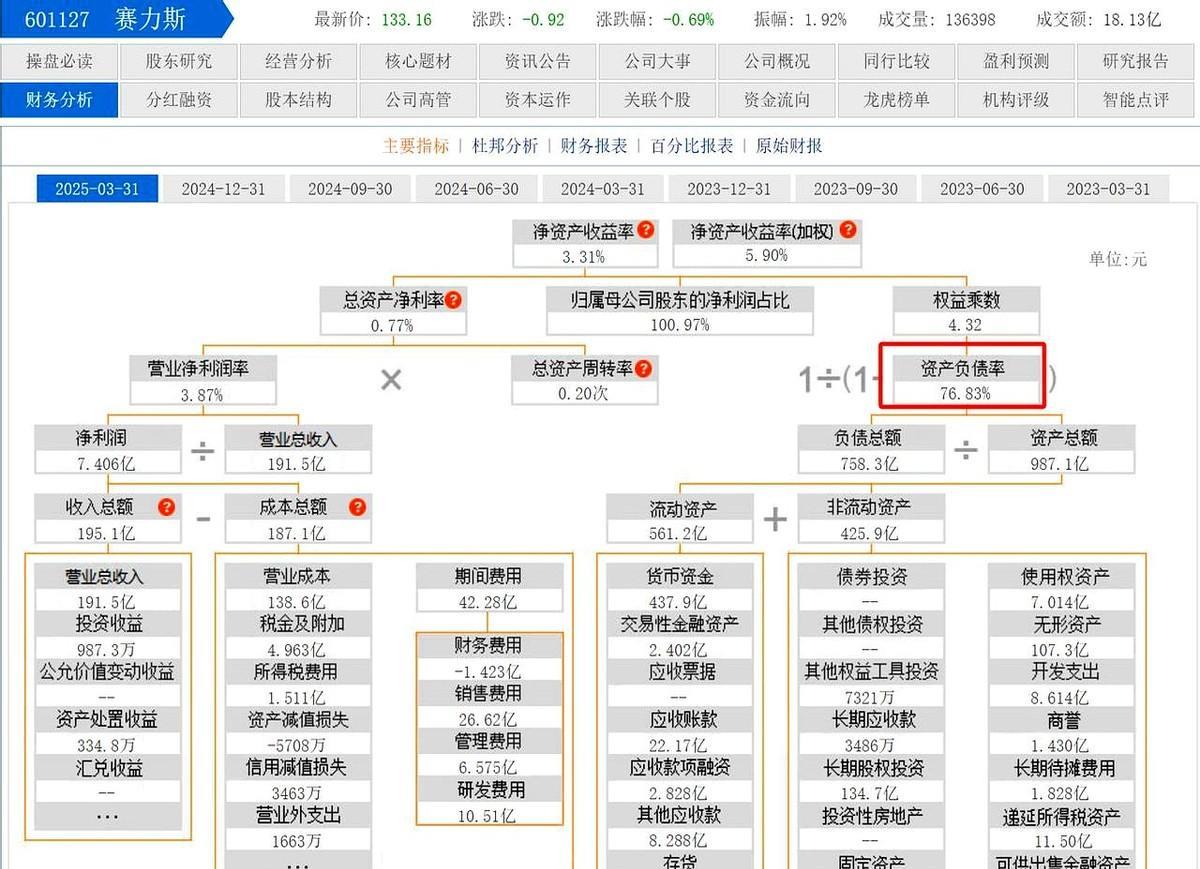Screen dimensions: 1200x869
Task: Go to the 核心题材 tab
Action: (418, 61)
